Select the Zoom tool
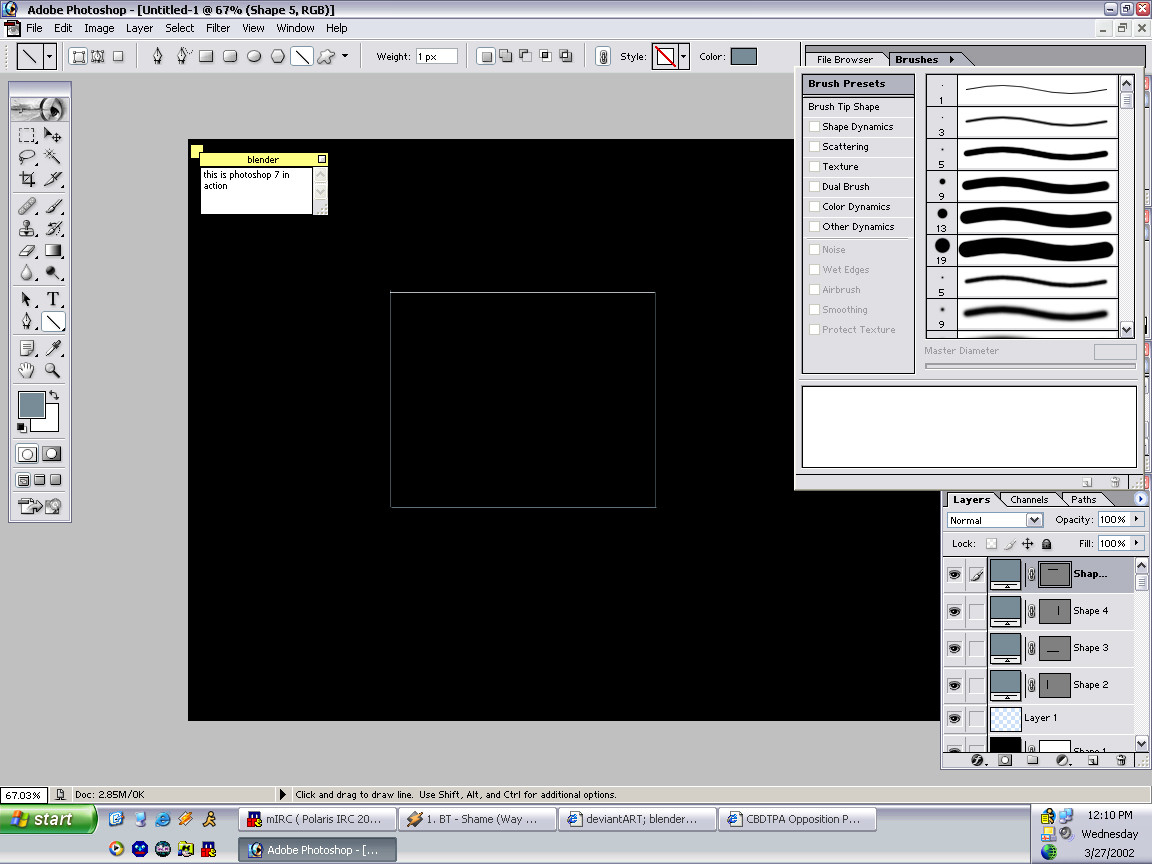Screen dimensions: 1152x864 click(53, 370)
